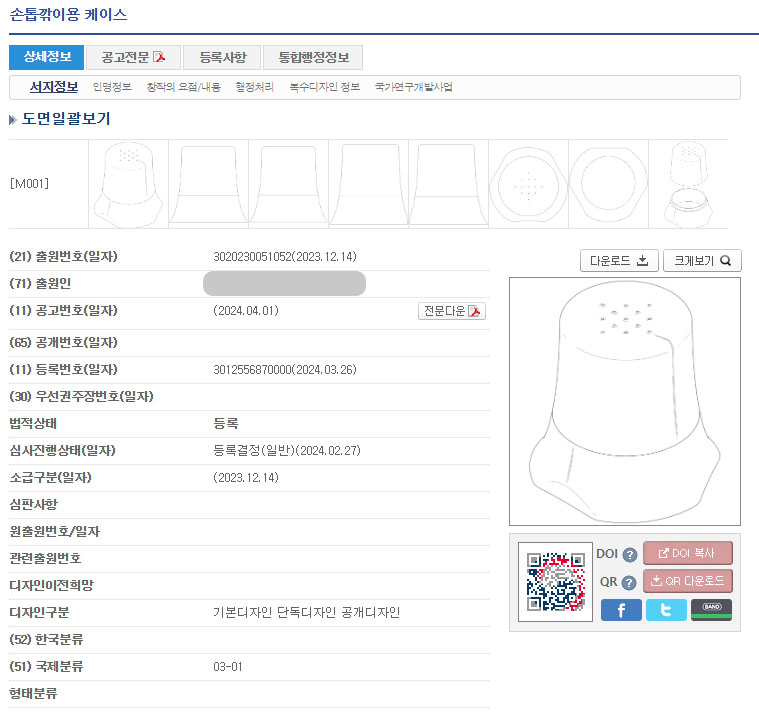Screen dimensions: 759x724
Task: Share the design on Facebook
Action: (x=621, y=609)
